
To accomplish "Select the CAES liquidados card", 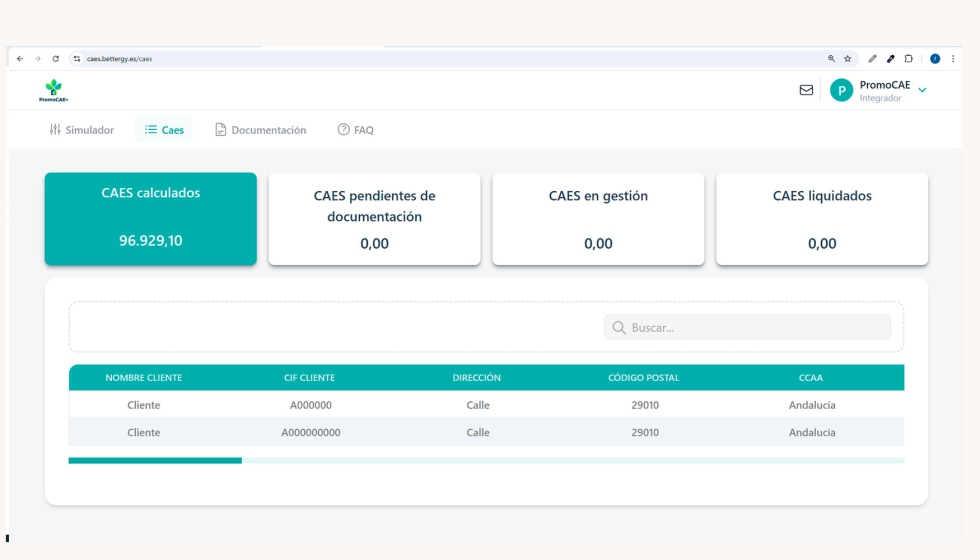I will click(x=822, y=219).
